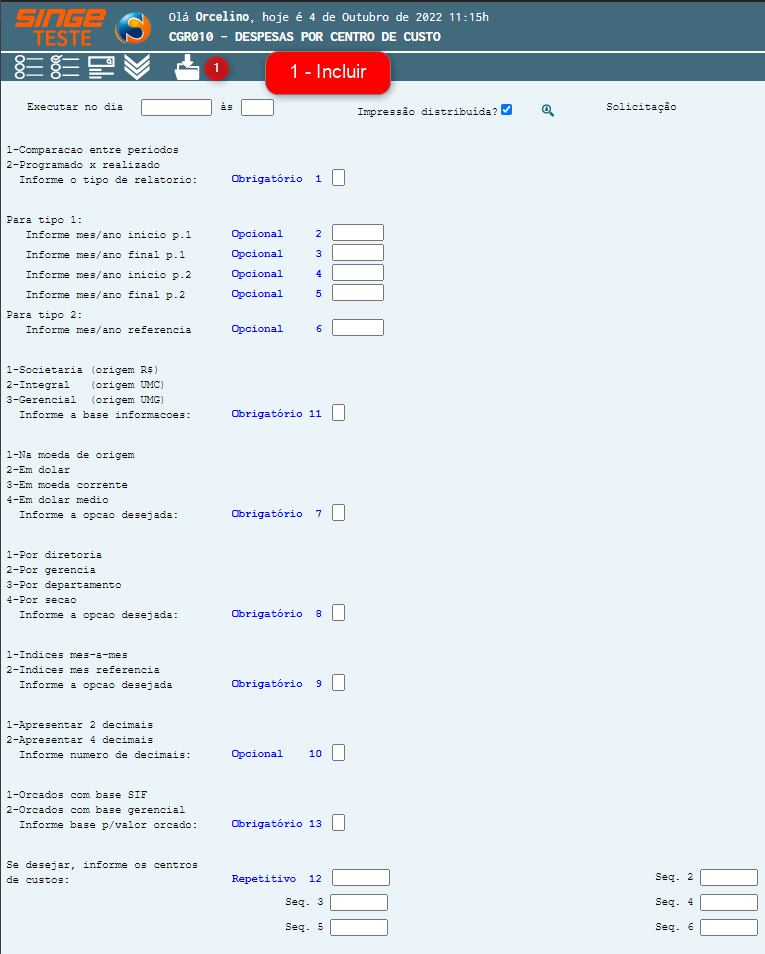765x954 pixels.
Task: Click the bulleted list icon in toolbar
Action: [x=29, y=67]
